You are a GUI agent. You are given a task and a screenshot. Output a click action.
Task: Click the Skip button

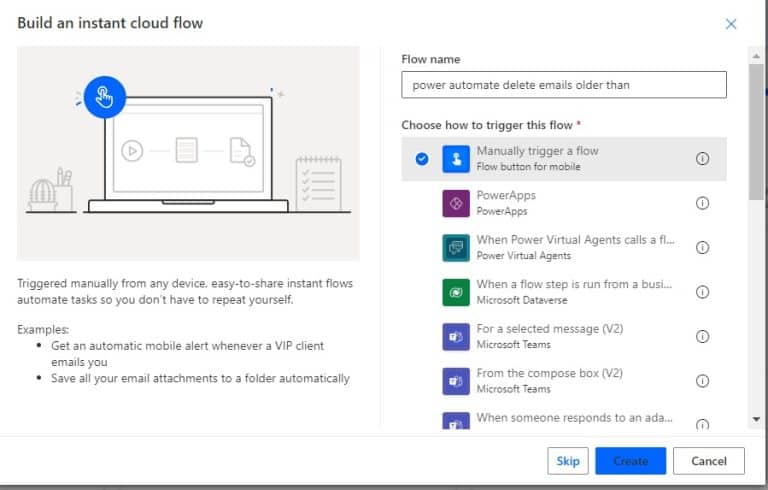click(x=568, y=461)
